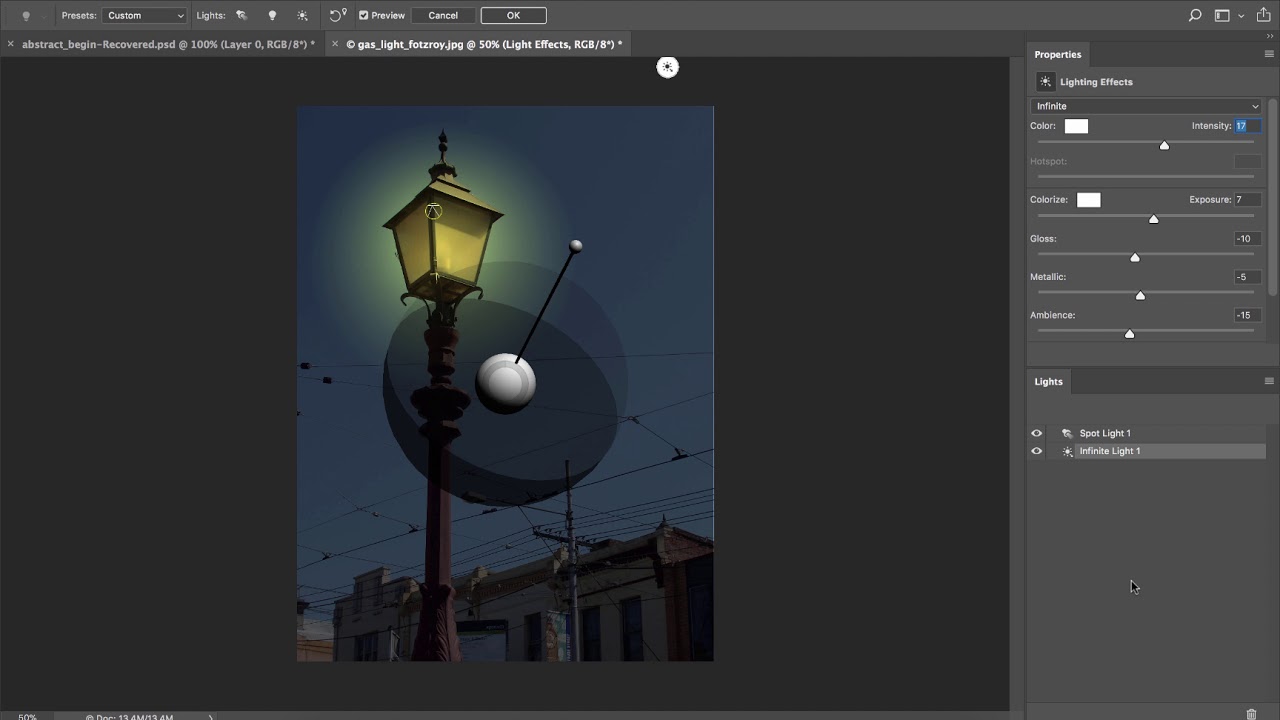
Task: Add a new Spot Light from toolbar
Action: point(241,16)
